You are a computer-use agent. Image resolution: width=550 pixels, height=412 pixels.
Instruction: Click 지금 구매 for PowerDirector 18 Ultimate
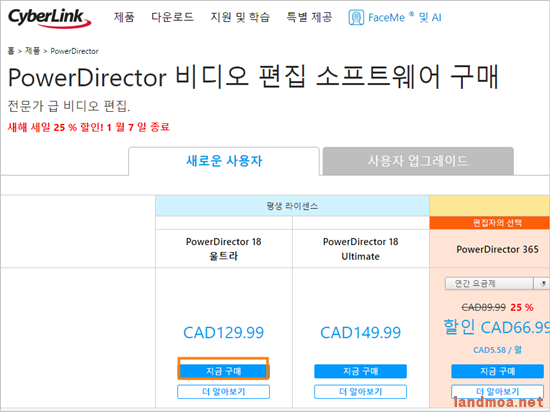[x=360, y=371]
